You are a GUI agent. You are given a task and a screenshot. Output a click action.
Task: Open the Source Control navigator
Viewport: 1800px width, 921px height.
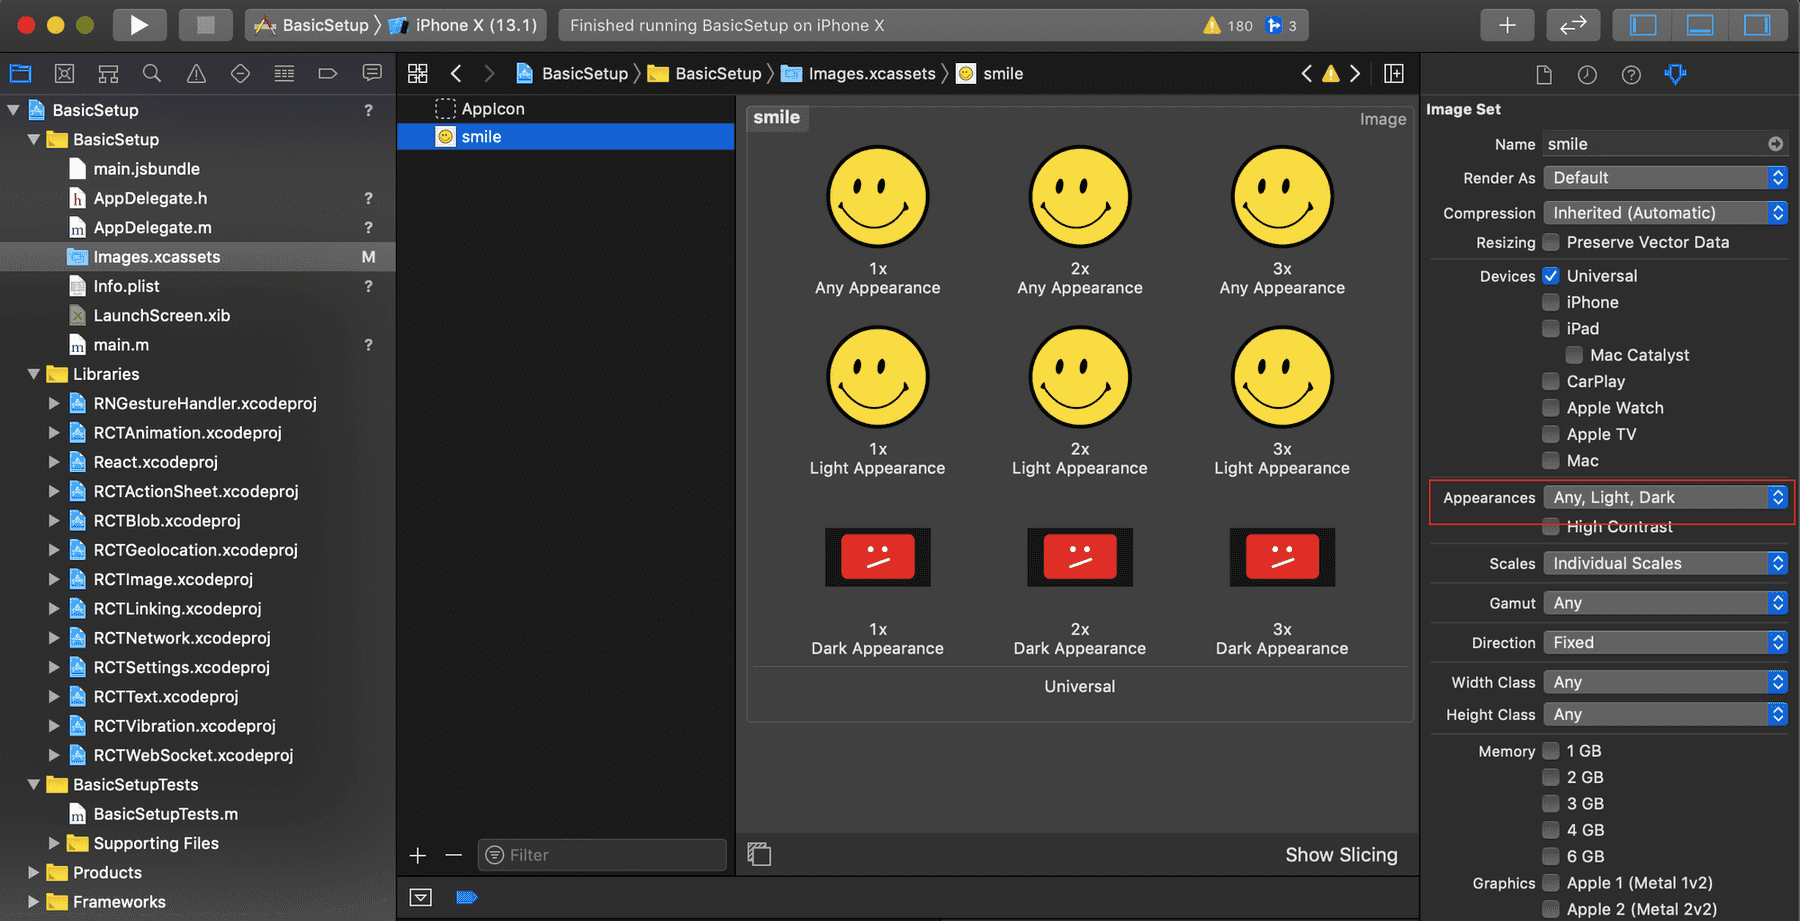[64, 73]
